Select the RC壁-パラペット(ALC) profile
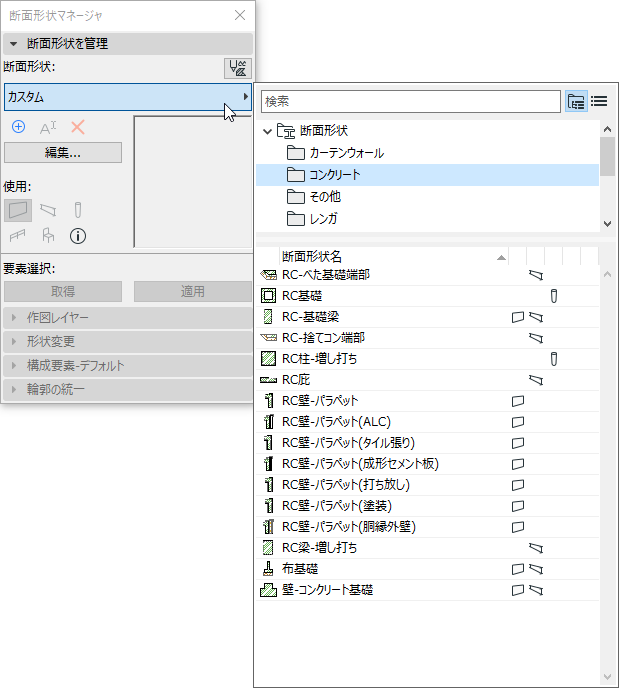619x688 pixels. (x=427, y=422)
